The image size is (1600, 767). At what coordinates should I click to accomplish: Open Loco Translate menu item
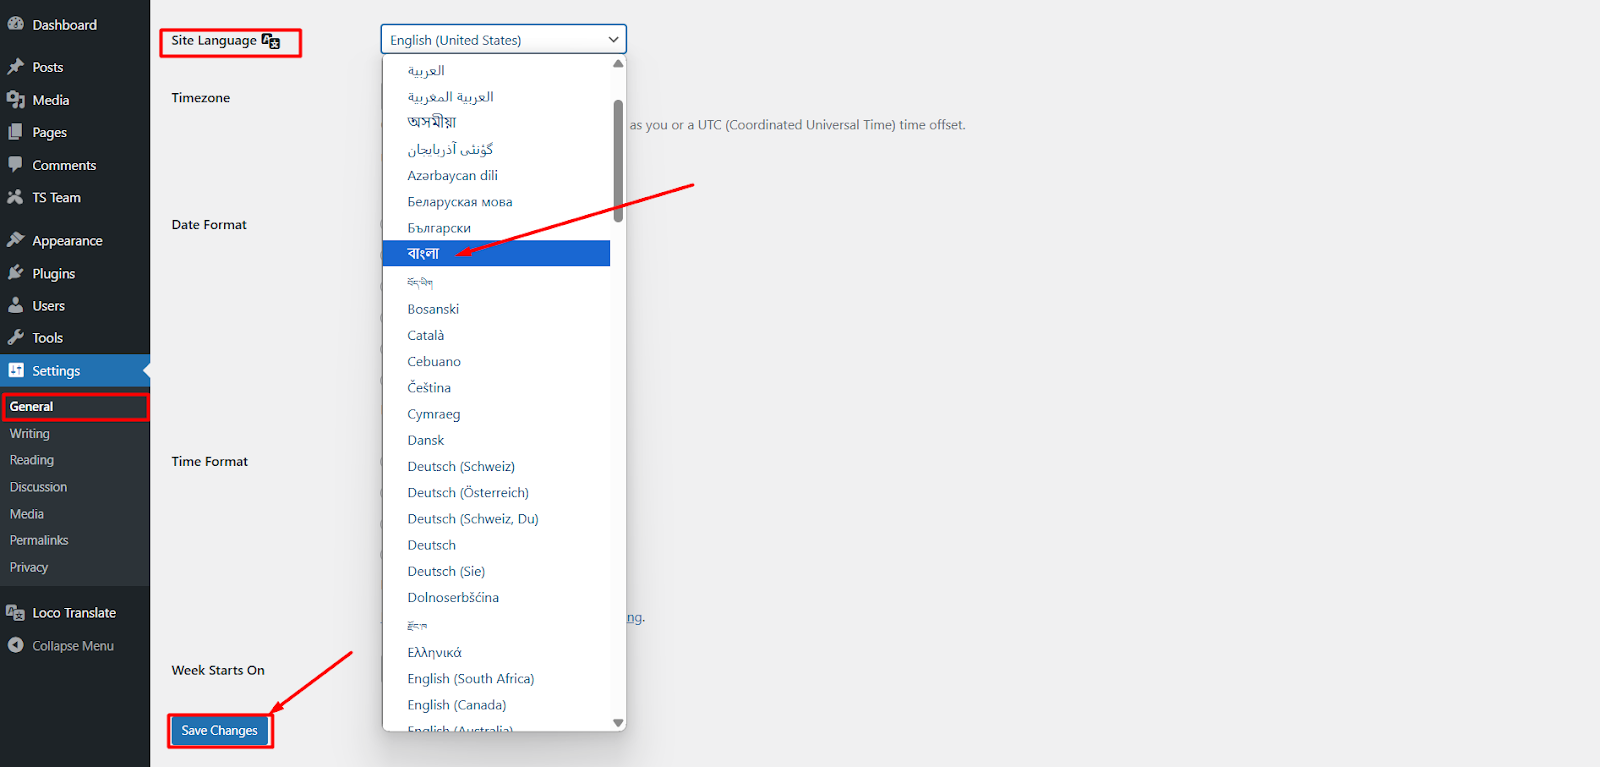(x=75, y=612)
